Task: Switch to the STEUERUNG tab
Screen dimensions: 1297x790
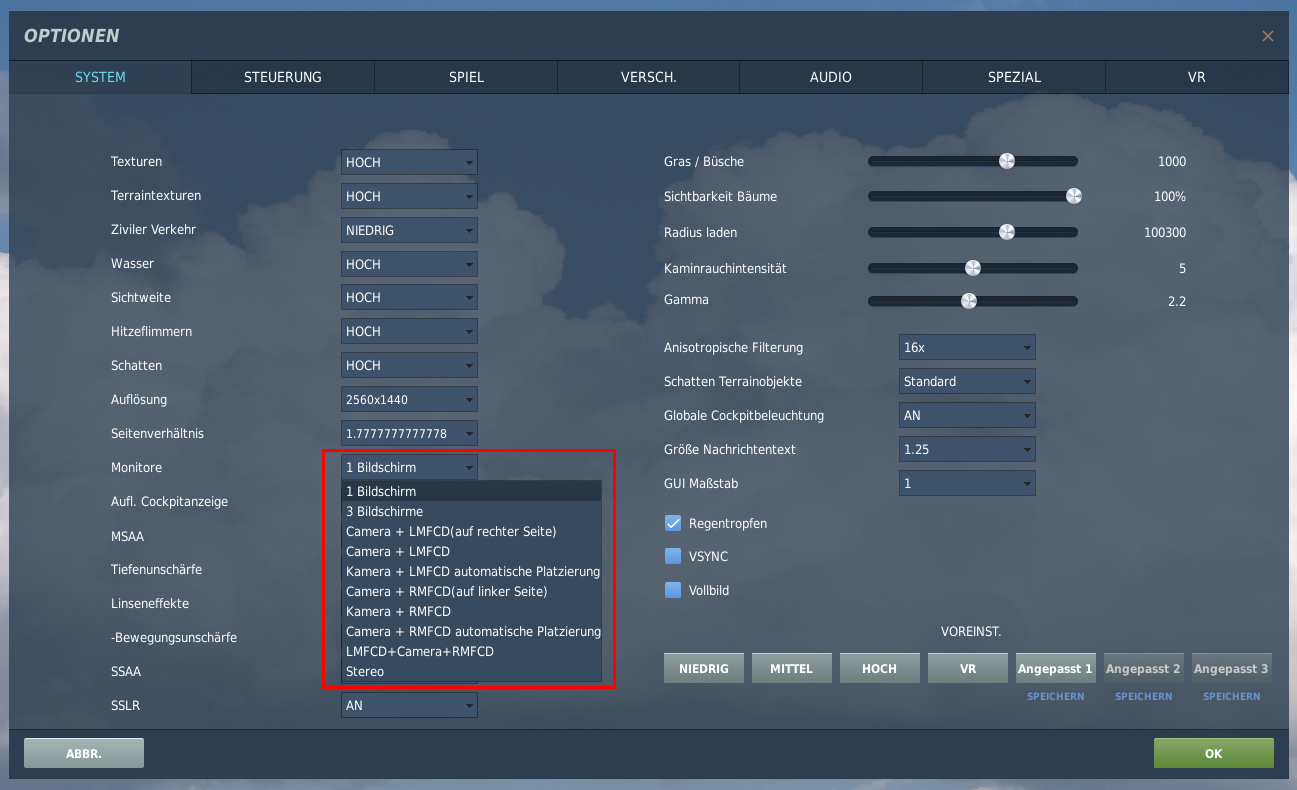Action: click(x=283, y=77)
